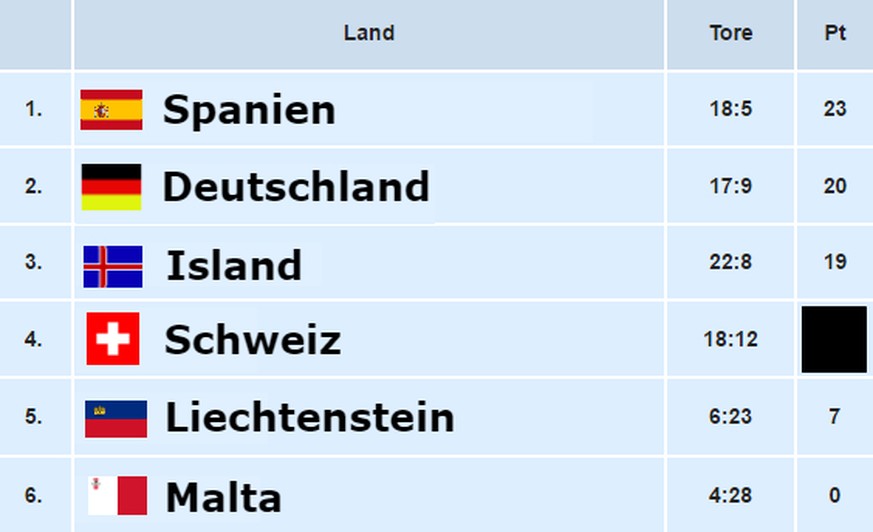This screenshot has height=532, width=873.
Task: Sort by the Pt column header
Action: tap(835, 33)
